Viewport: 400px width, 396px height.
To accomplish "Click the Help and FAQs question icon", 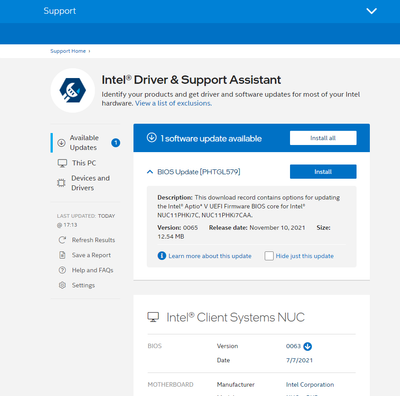I will (x=62, y=270).
